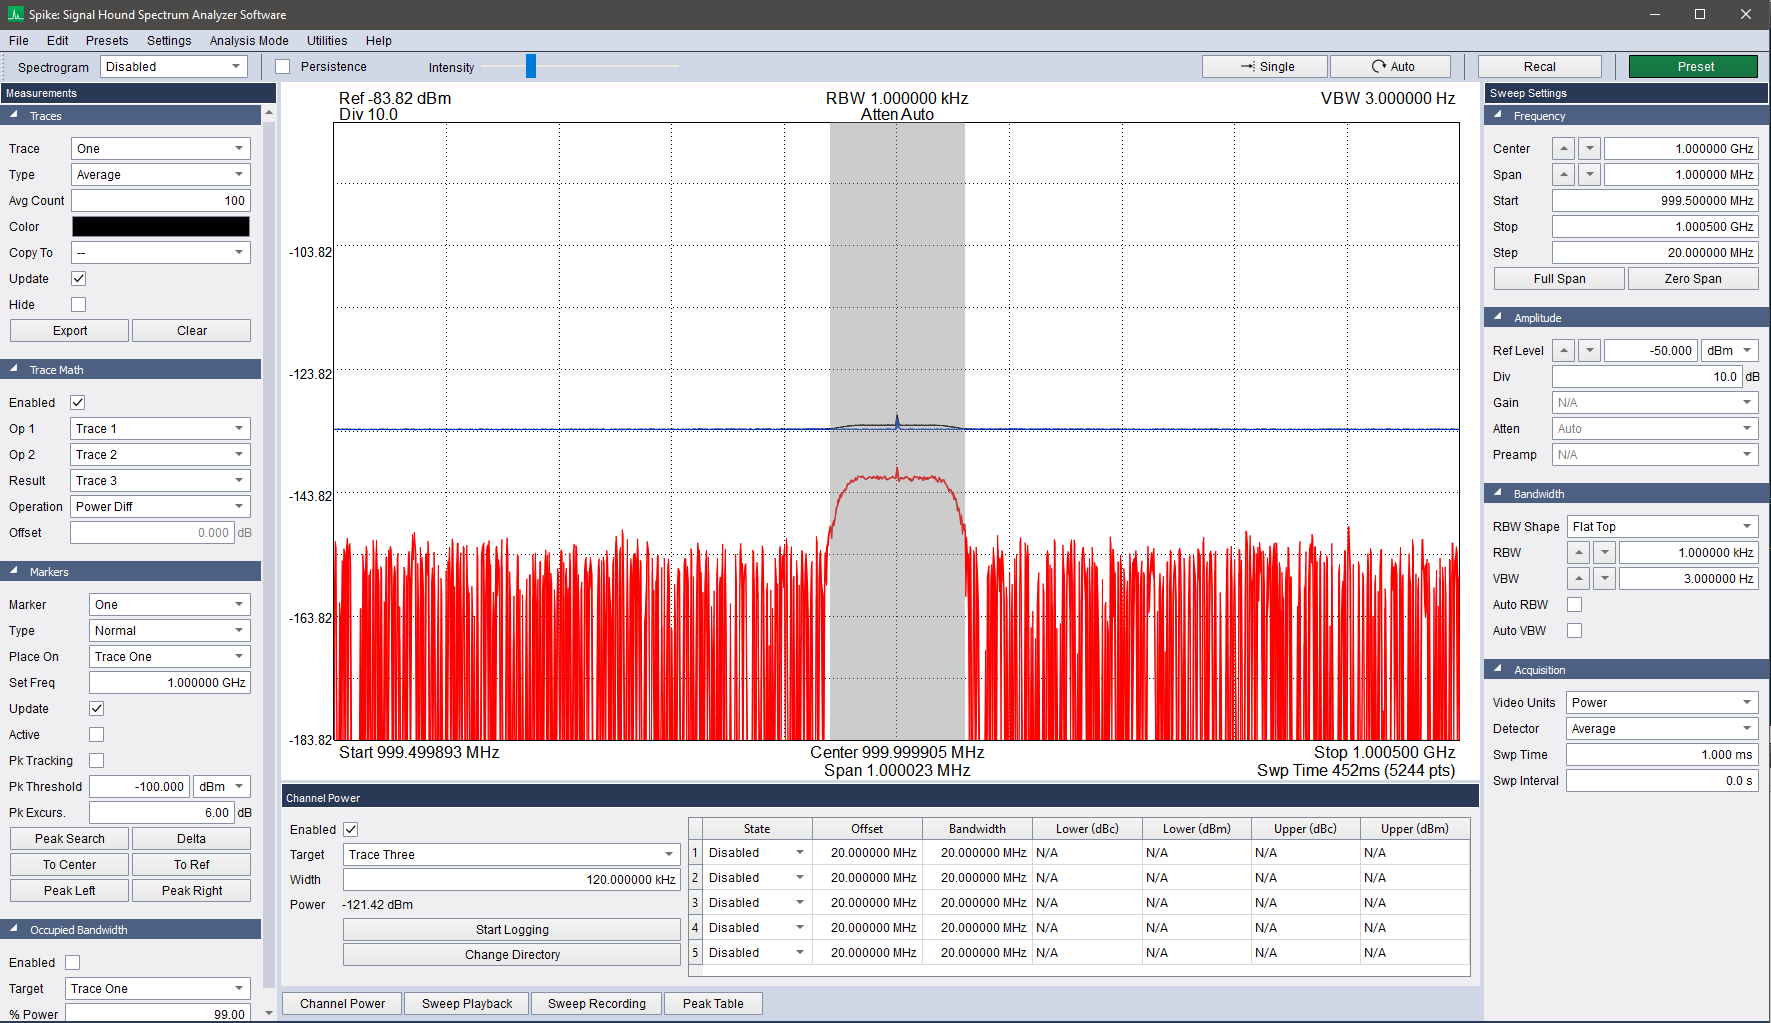
Task: Collapse the Traces section triangle
Action: click(x=14, y=116)
